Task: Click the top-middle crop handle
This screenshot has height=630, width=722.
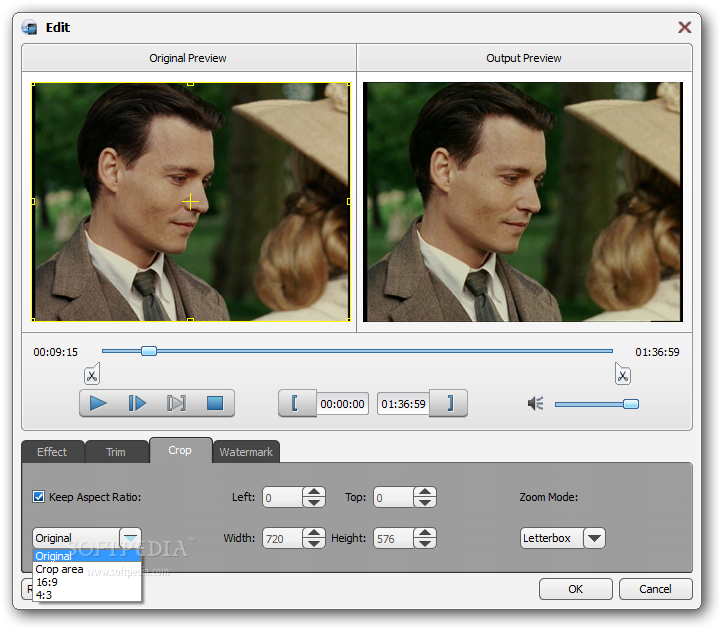Action: pyautogui.click(x=190, y=84)
